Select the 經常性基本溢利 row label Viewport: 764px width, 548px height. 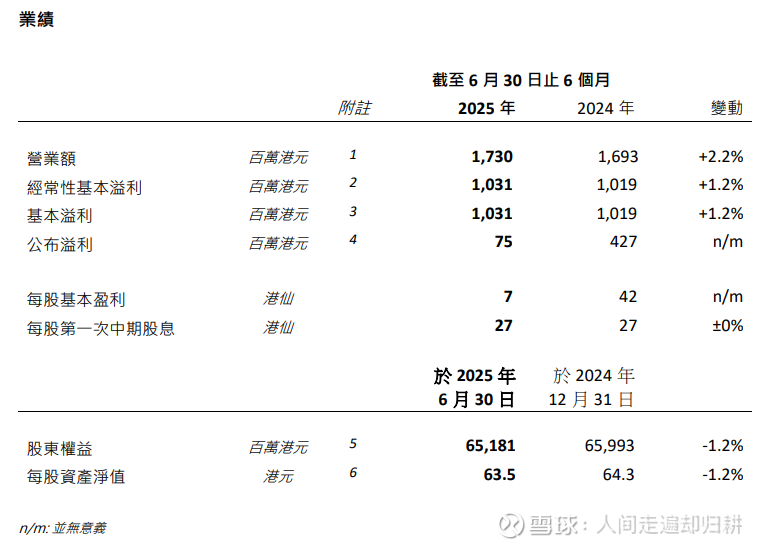(x=84, y=188)
